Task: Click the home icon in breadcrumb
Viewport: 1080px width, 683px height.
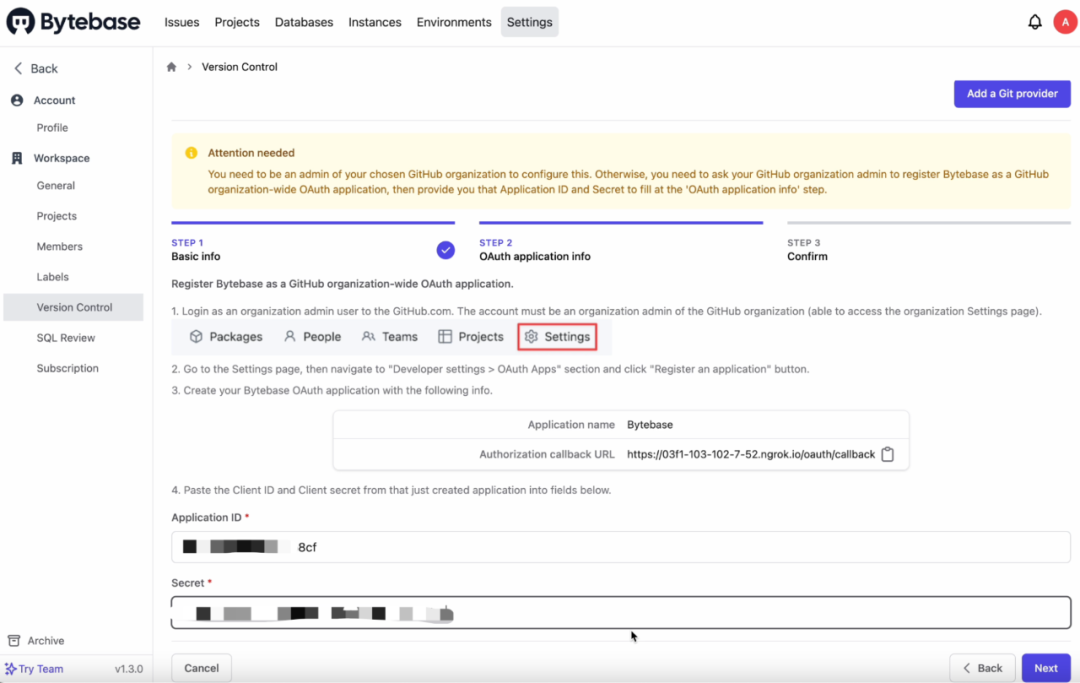Action: tap(171, 67)
